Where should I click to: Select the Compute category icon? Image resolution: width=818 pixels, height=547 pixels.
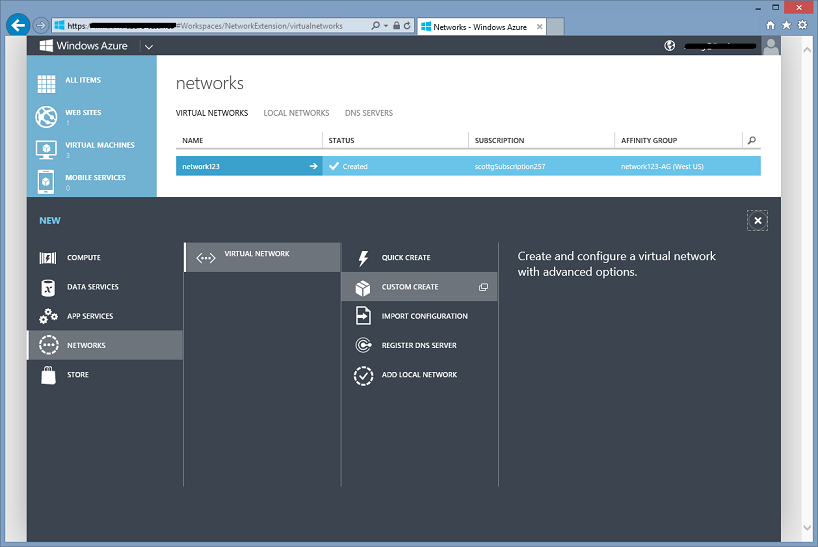click(x=48, y=258)
